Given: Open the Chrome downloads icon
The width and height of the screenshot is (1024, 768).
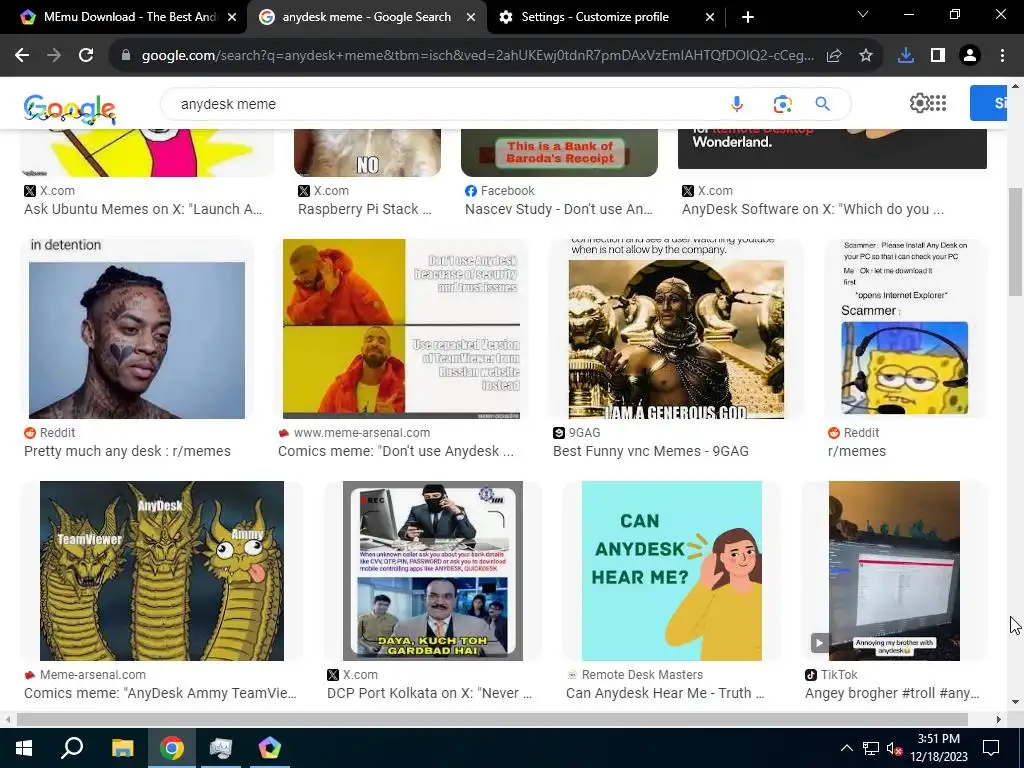Looking at the screenshot, I should [906, 56].
